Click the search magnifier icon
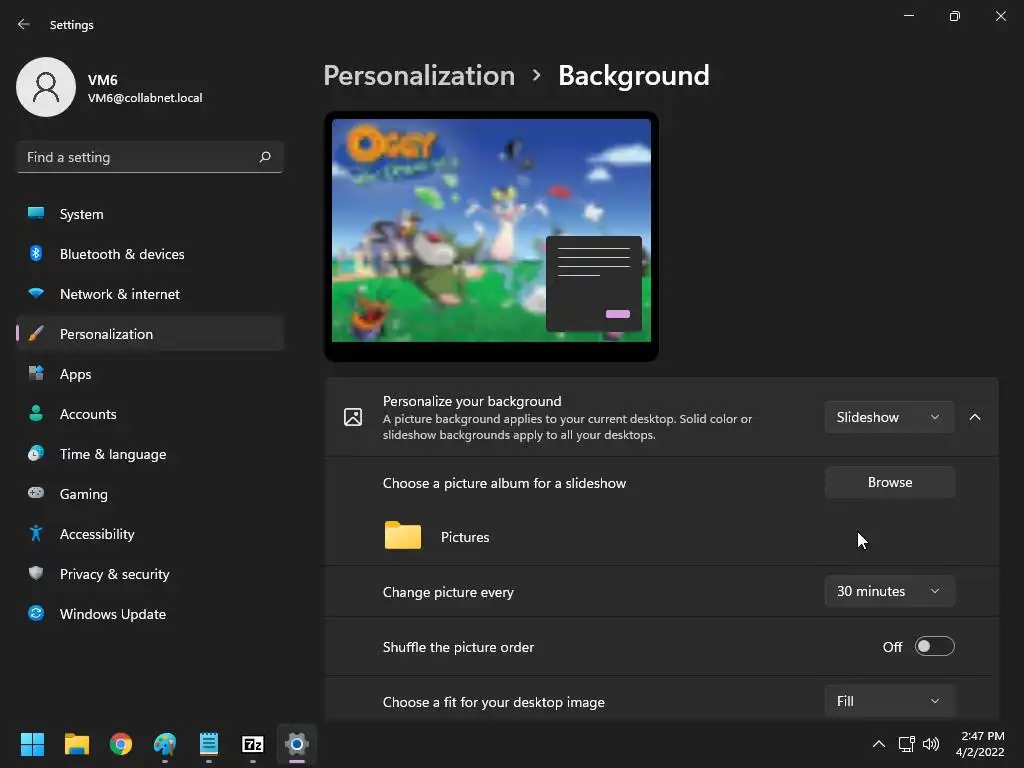Viewport: 1024px width, 768px height. coord(264,157)
